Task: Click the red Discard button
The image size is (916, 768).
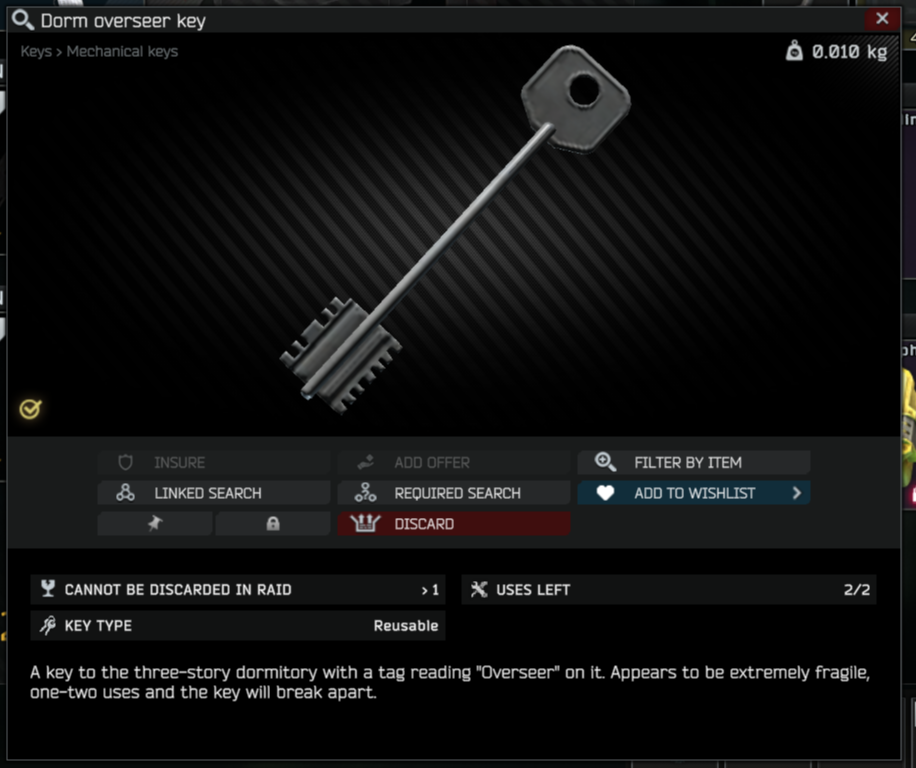Action: coord(454,523)
